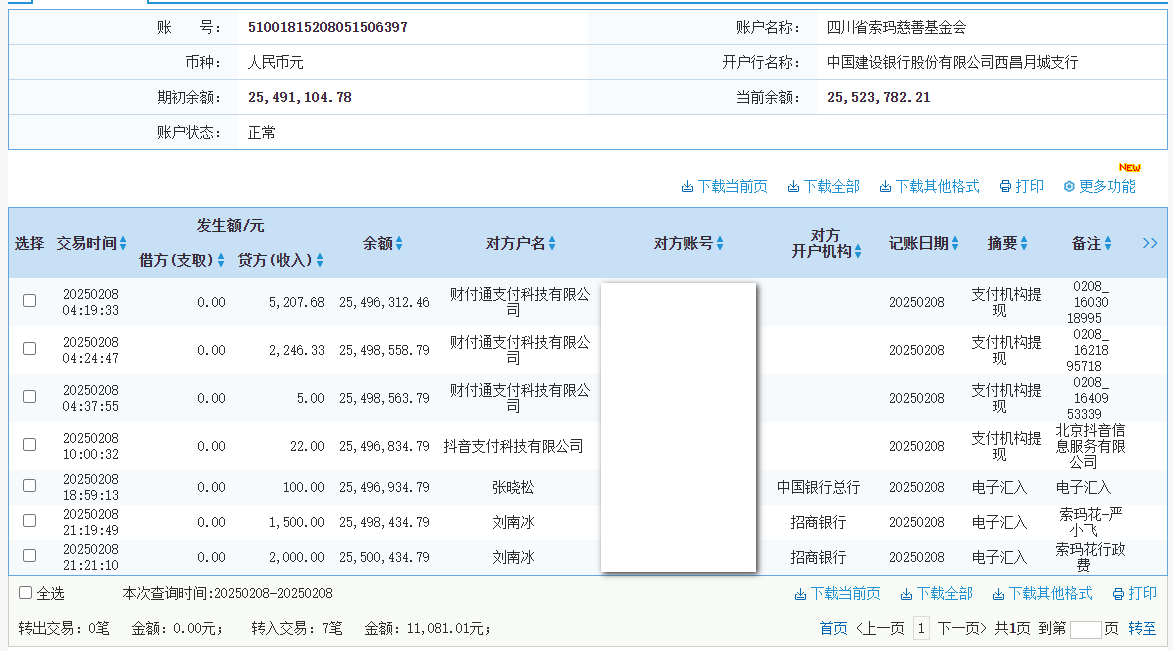Viewport: 1173px width, 651px height.
Task: Sort by 对方户名 column arrows
Action: coord(552,243)
